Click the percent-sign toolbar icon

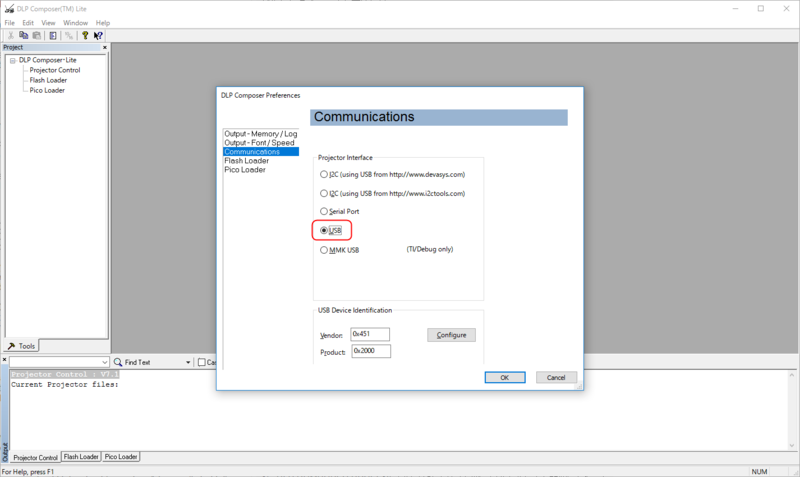[69, 35]
